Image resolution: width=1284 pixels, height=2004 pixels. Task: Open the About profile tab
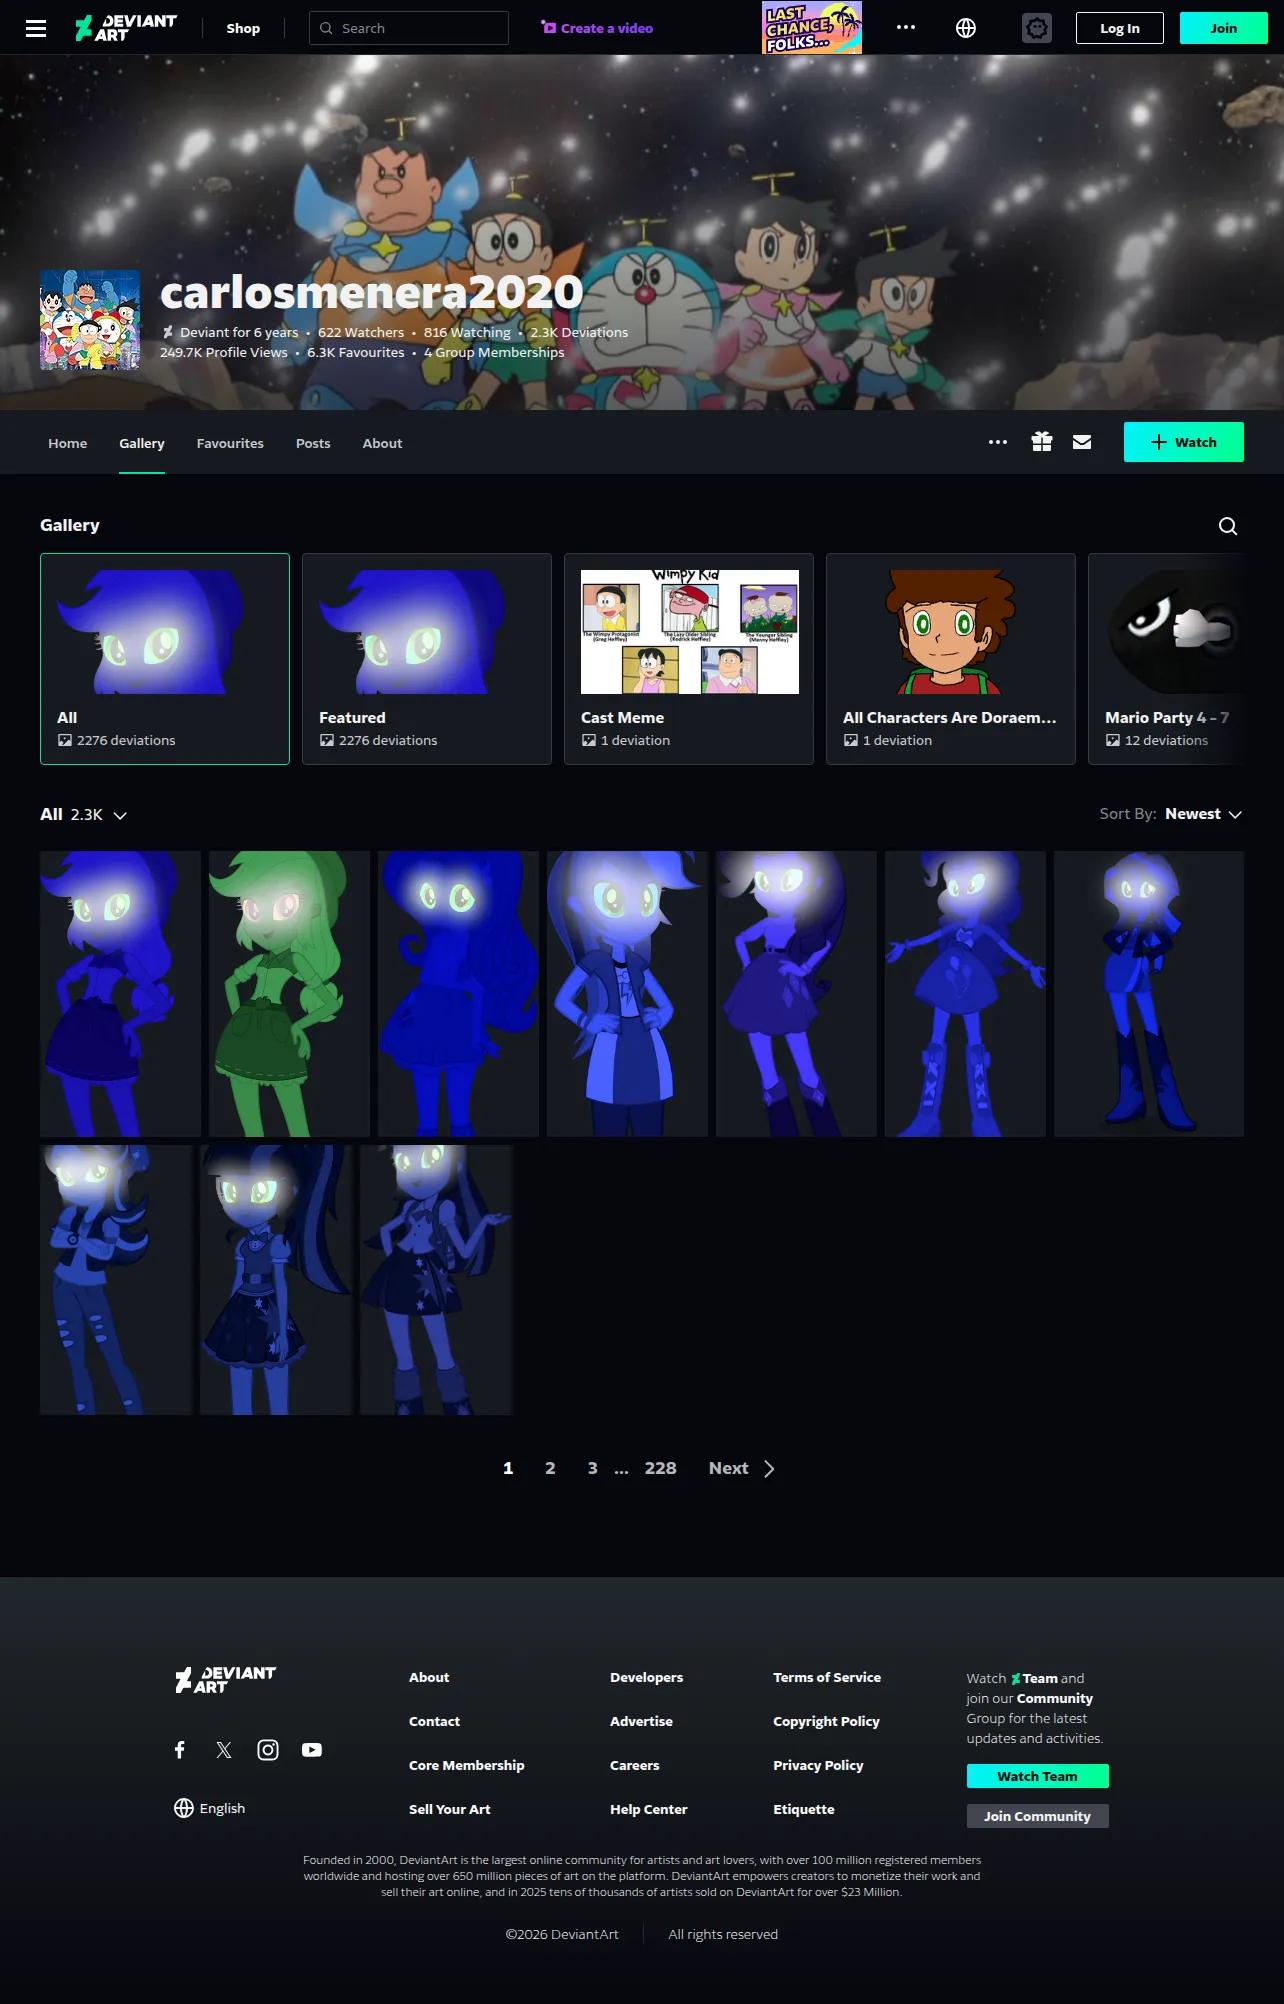pos(382,443)
